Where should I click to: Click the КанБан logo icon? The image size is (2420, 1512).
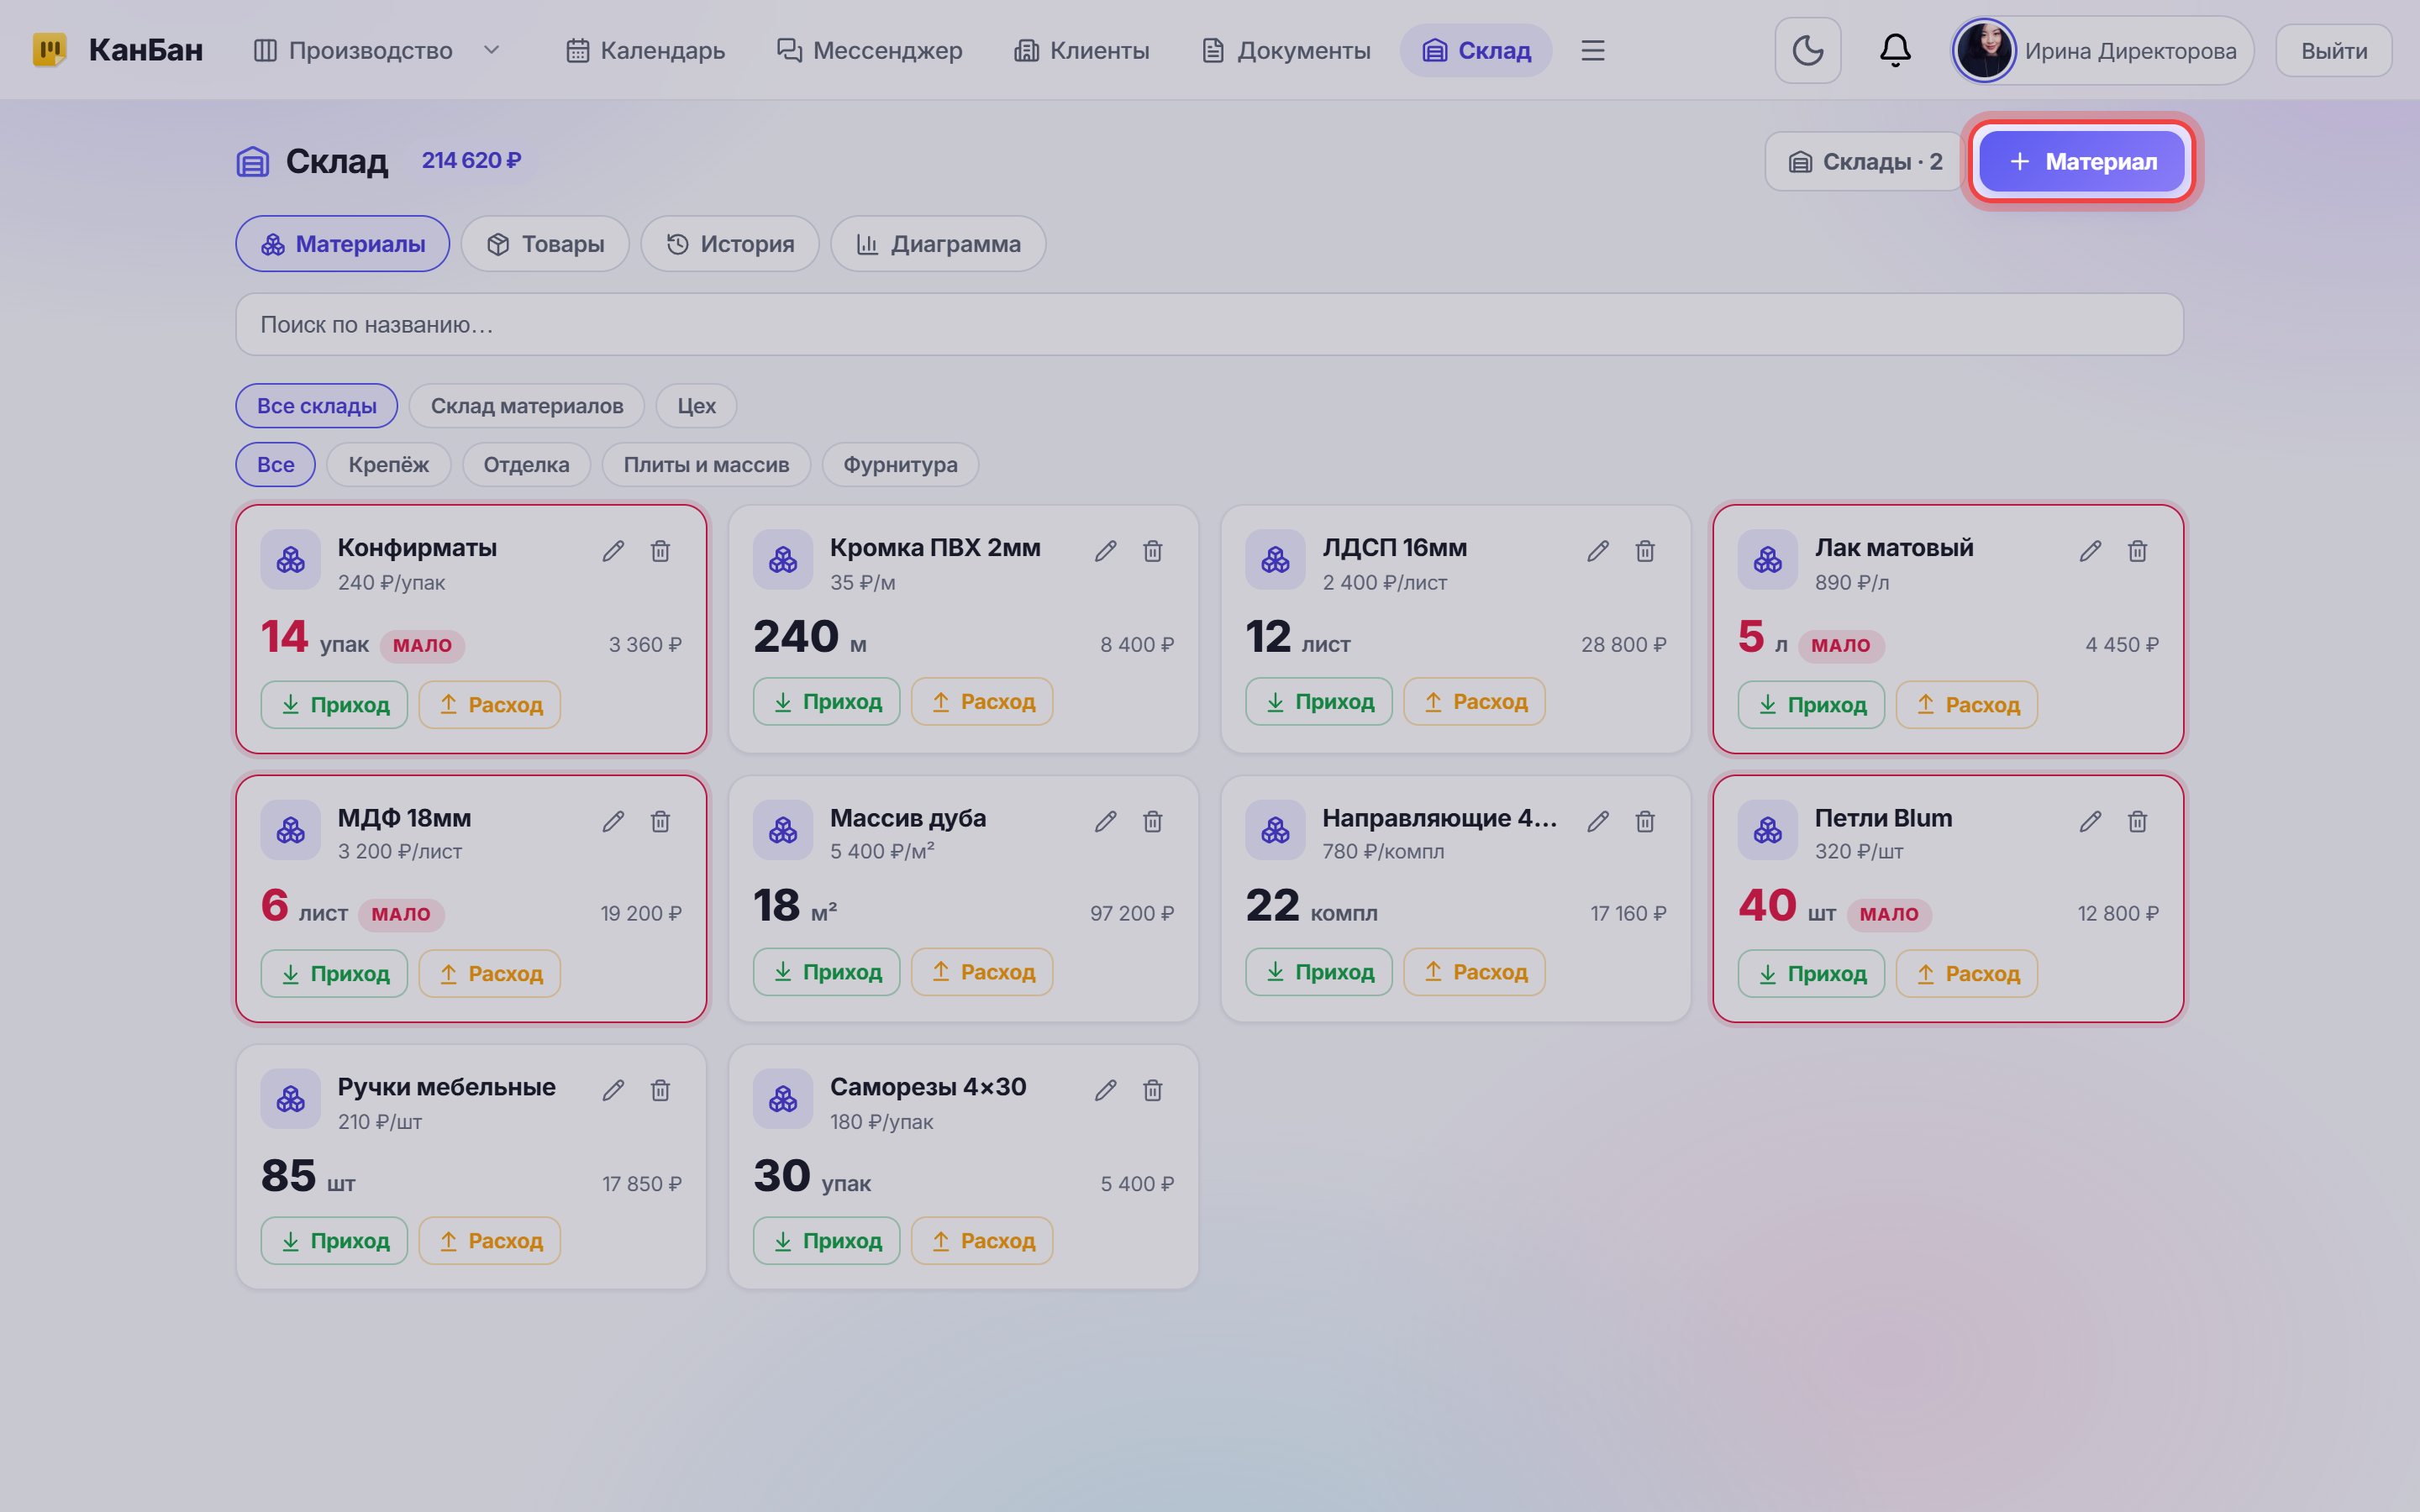click(49, 50)
